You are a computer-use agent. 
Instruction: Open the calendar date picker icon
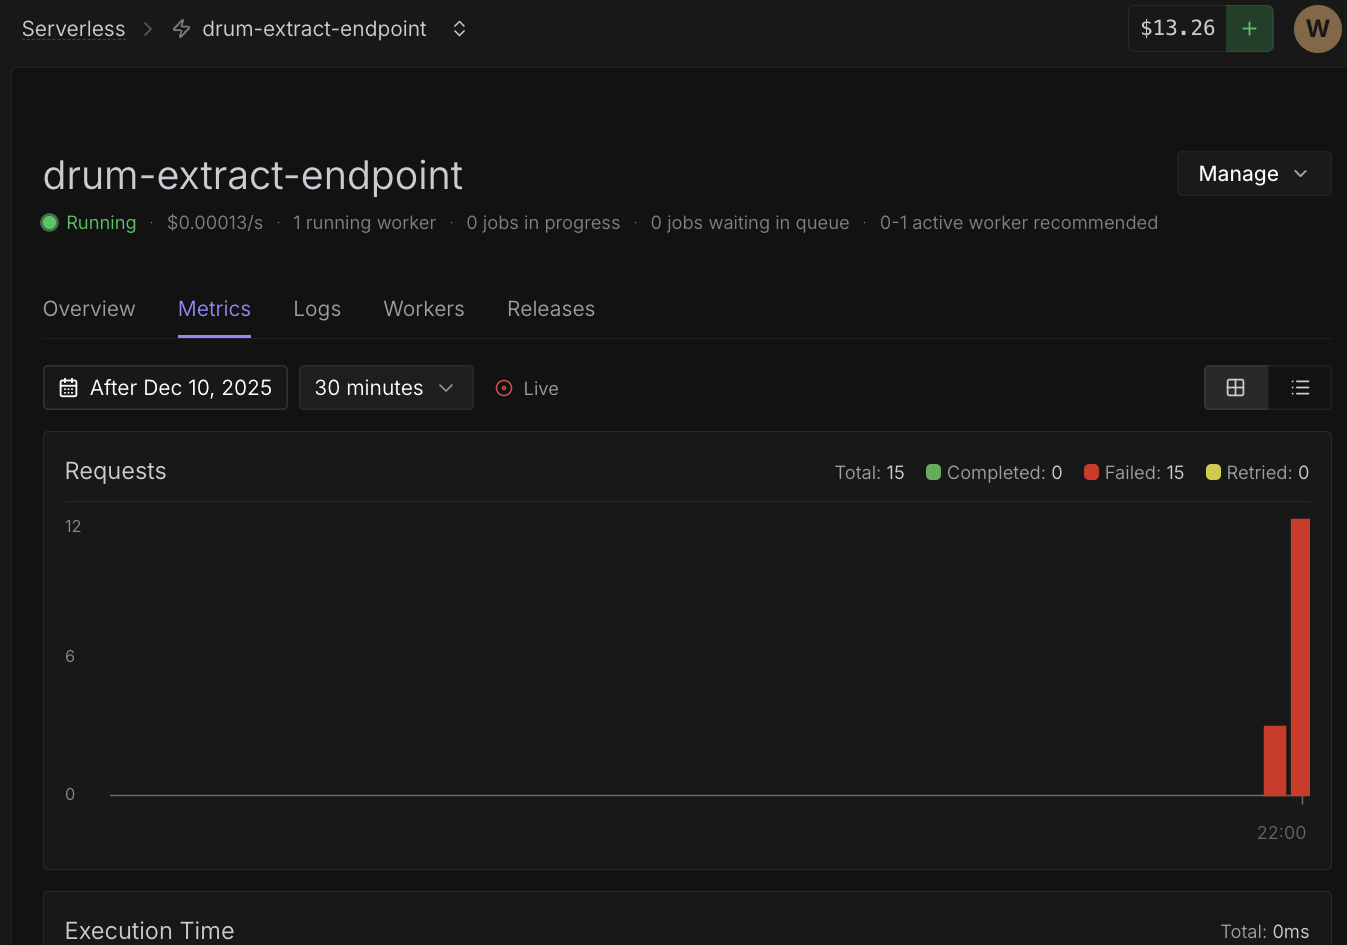[67, 387]
